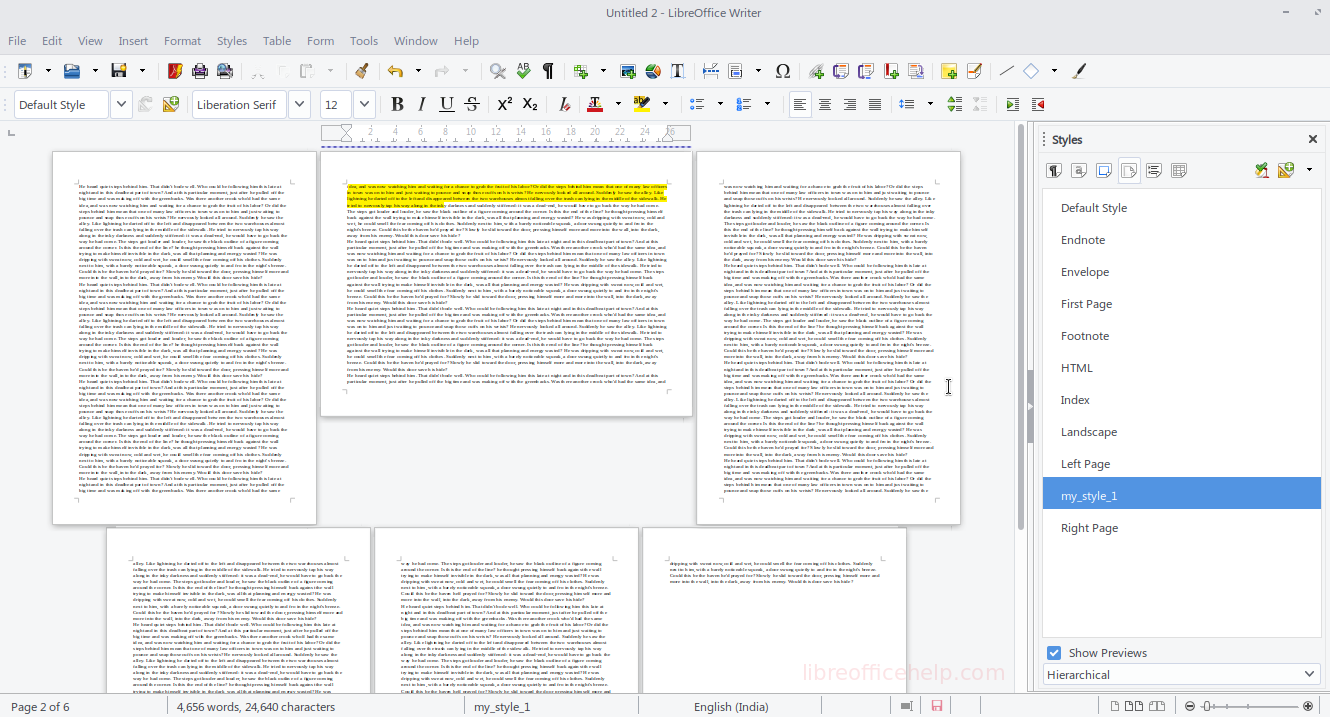Open the Insert menu

point(133,41)
